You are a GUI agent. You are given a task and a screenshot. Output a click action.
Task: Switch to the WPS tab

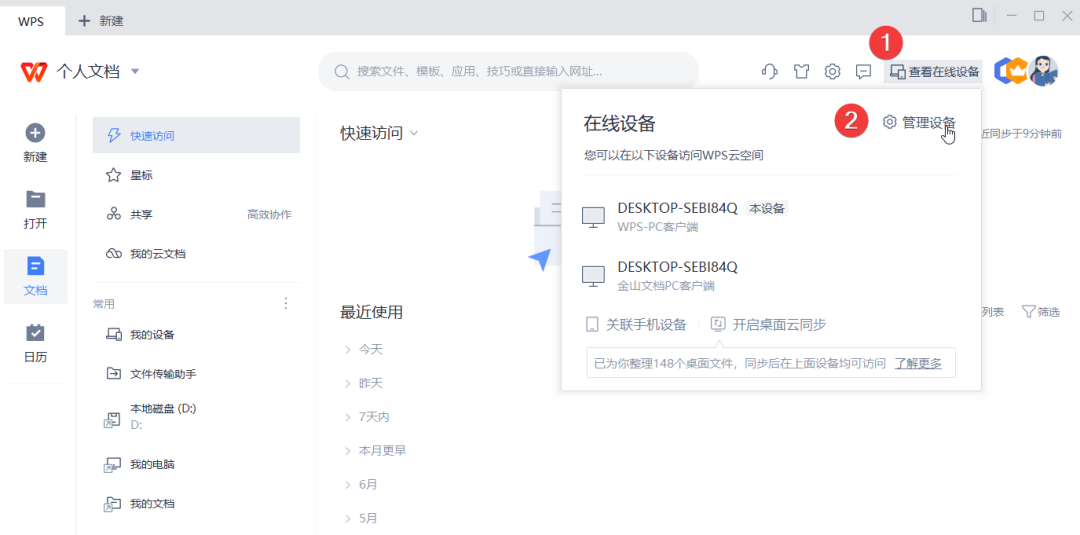(x=31, y=21)
